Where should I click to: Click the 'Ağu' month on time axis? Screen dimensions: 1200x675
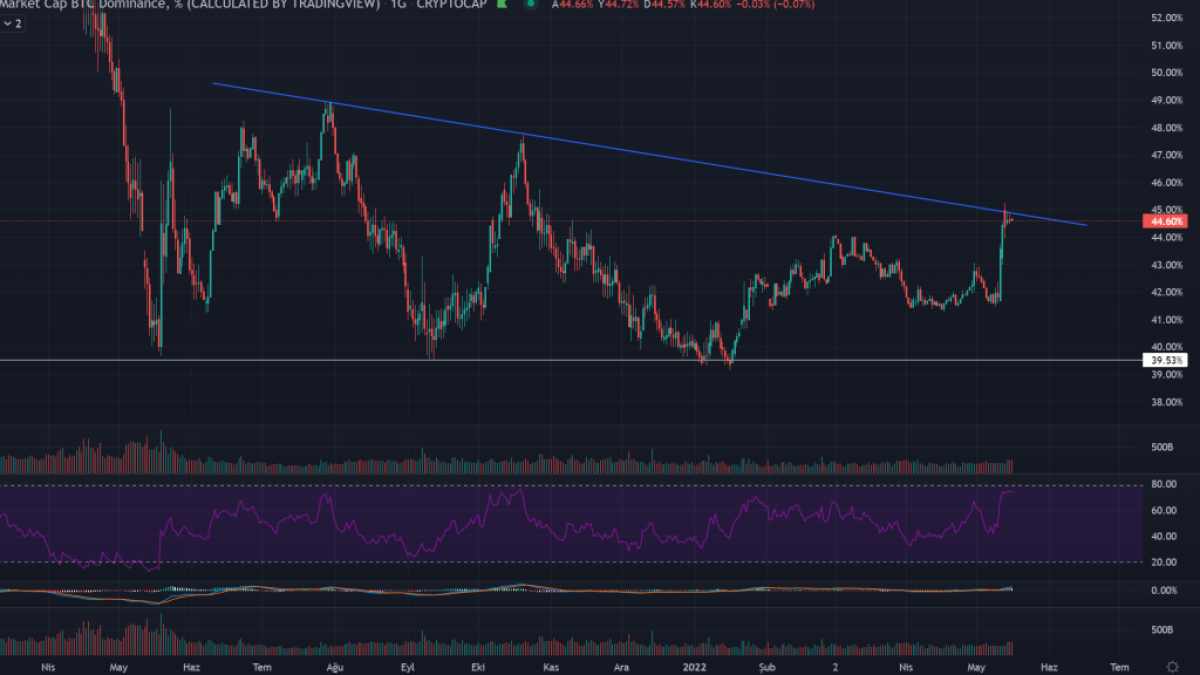(x=334, y=666)
